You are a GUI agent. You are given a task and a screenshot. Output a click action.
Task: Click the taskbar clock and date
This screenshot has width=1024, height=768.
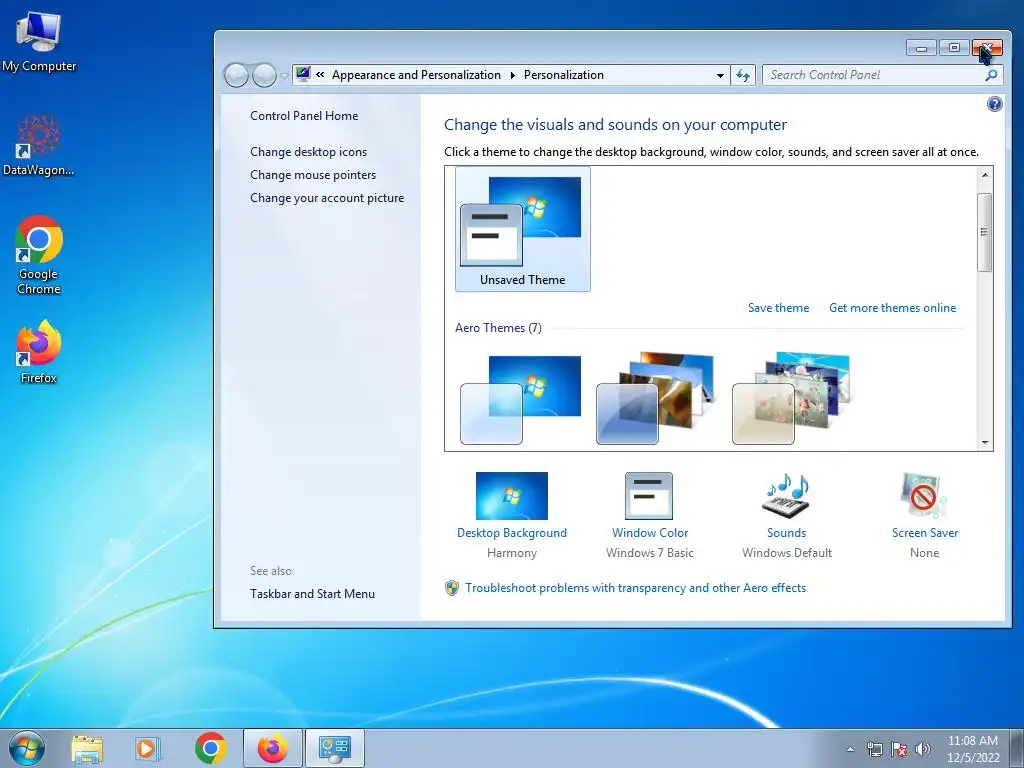[x=973, y=749]
